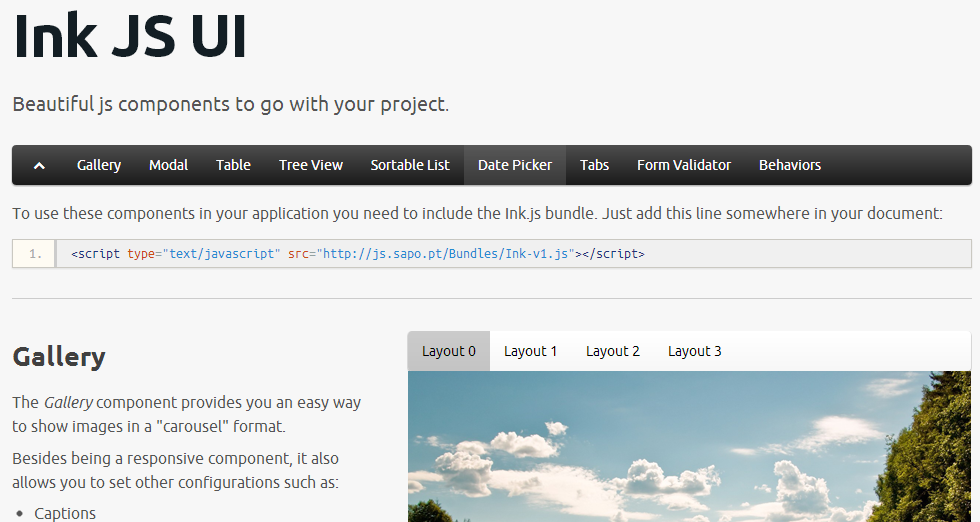Open Sortable List in the nav bar
This screenshot has height=522, width=980.
[410, 165]
